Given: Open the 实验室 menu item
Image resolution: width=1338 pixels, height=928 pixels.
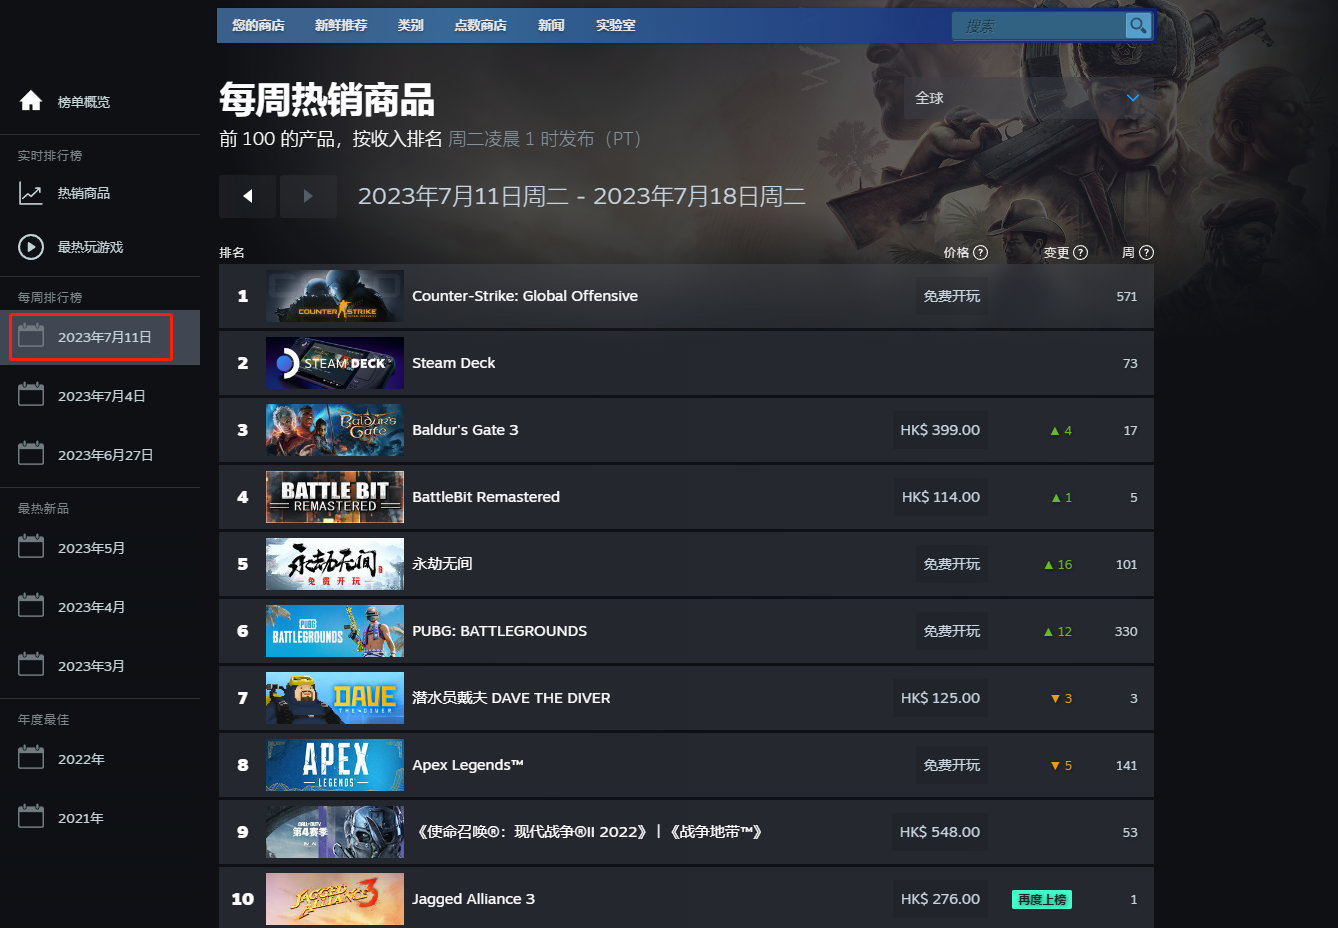Looking at the screenshot, I should tap(615, 26).
